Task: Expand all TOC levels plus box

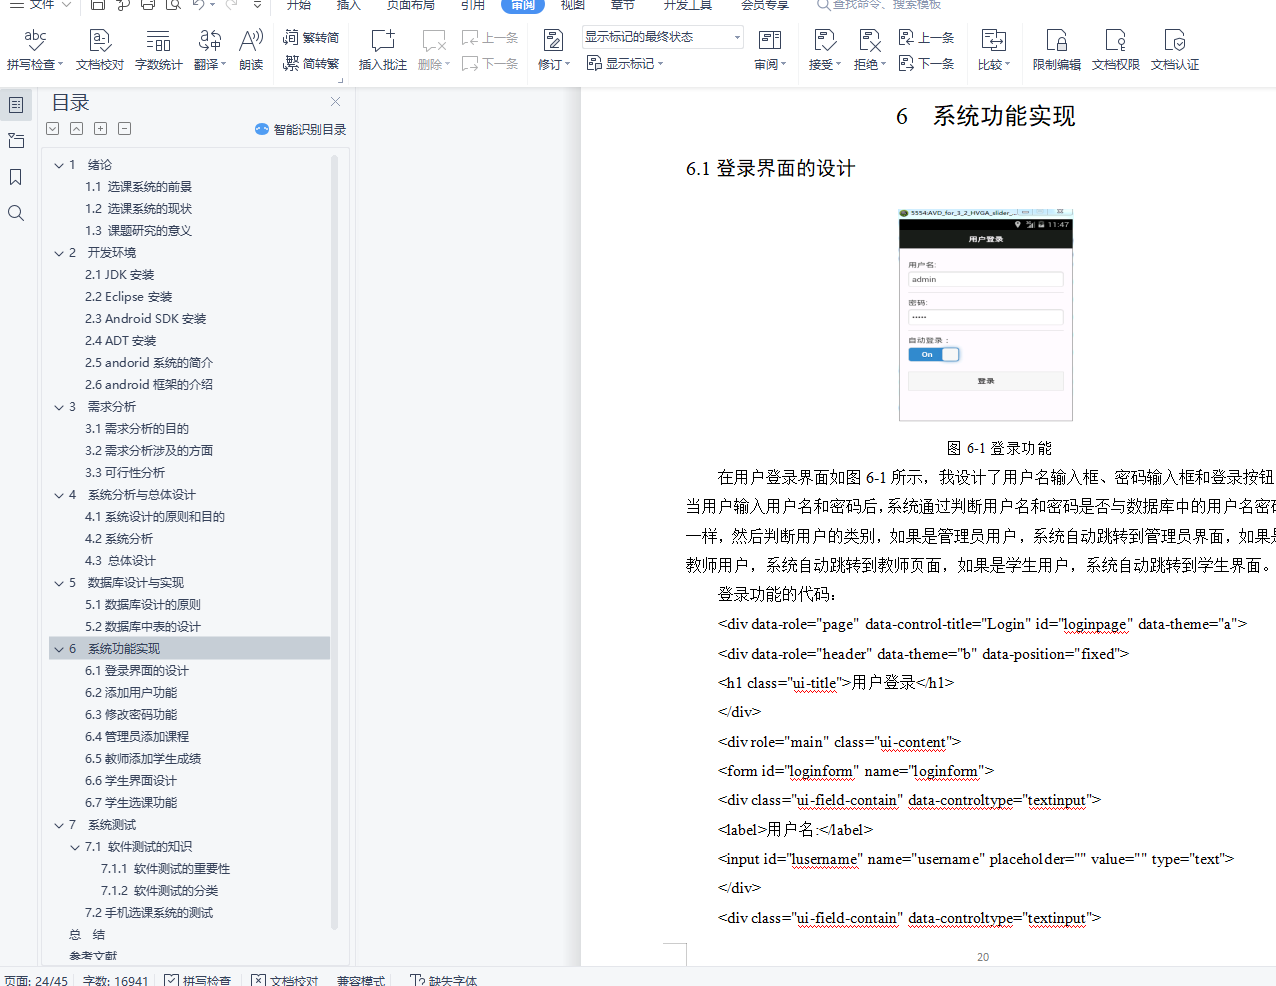Action: 100,128
